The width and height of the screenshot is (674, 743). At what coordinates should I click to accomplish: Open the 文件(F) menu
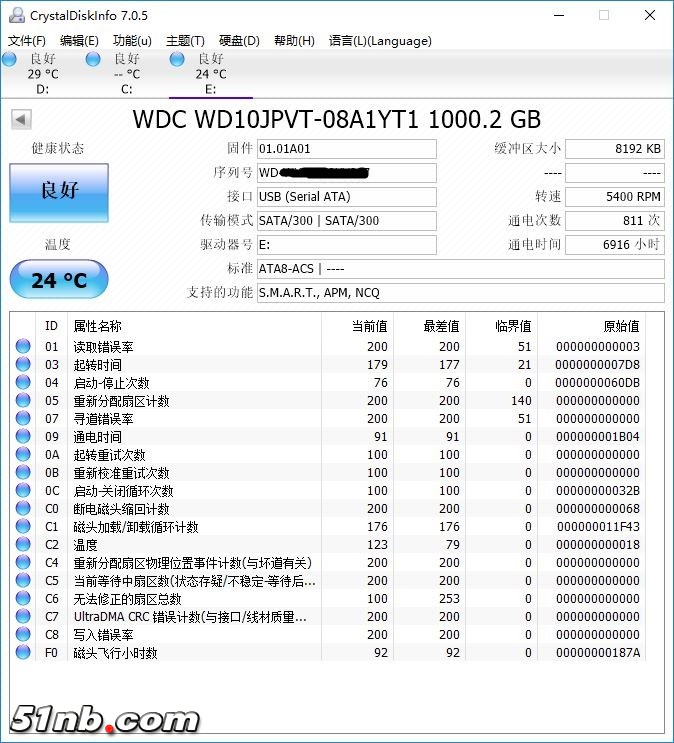(27, 41)
